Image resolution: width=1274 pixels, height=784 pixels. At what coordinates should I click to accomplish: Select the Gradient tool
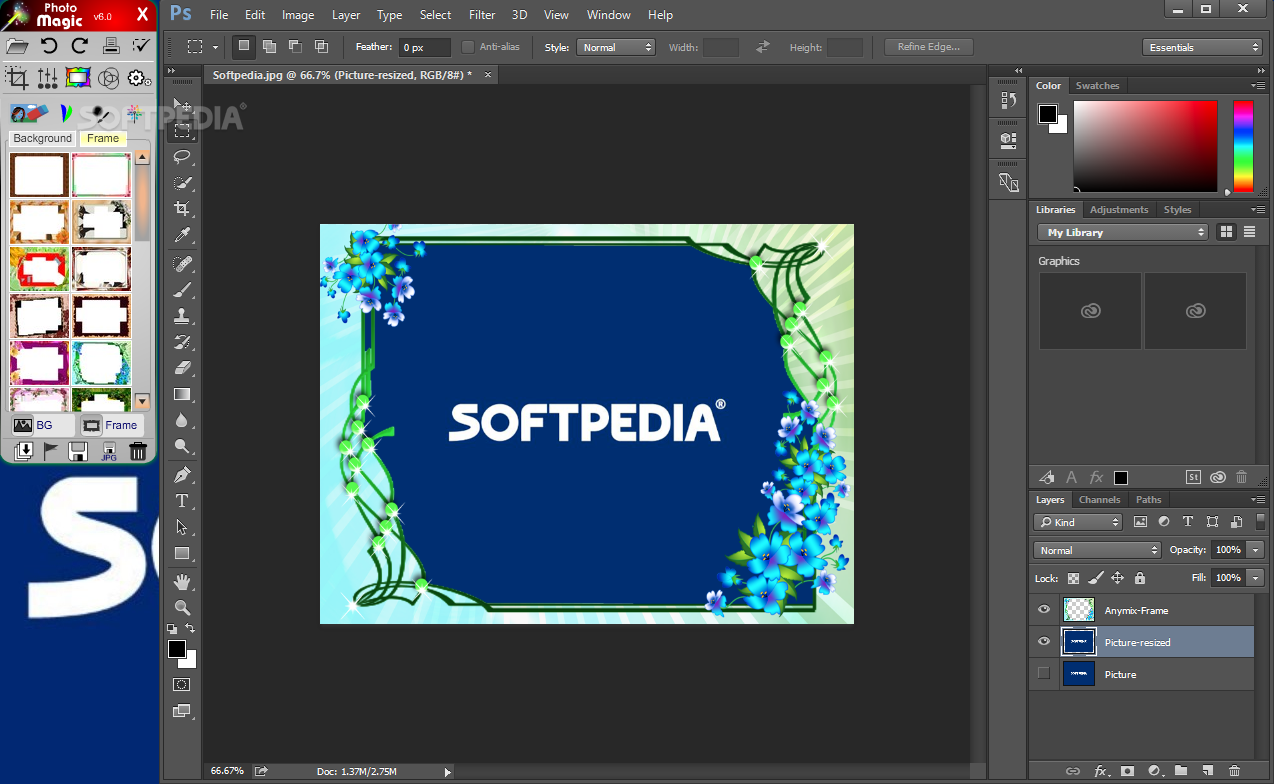point(182,394)
